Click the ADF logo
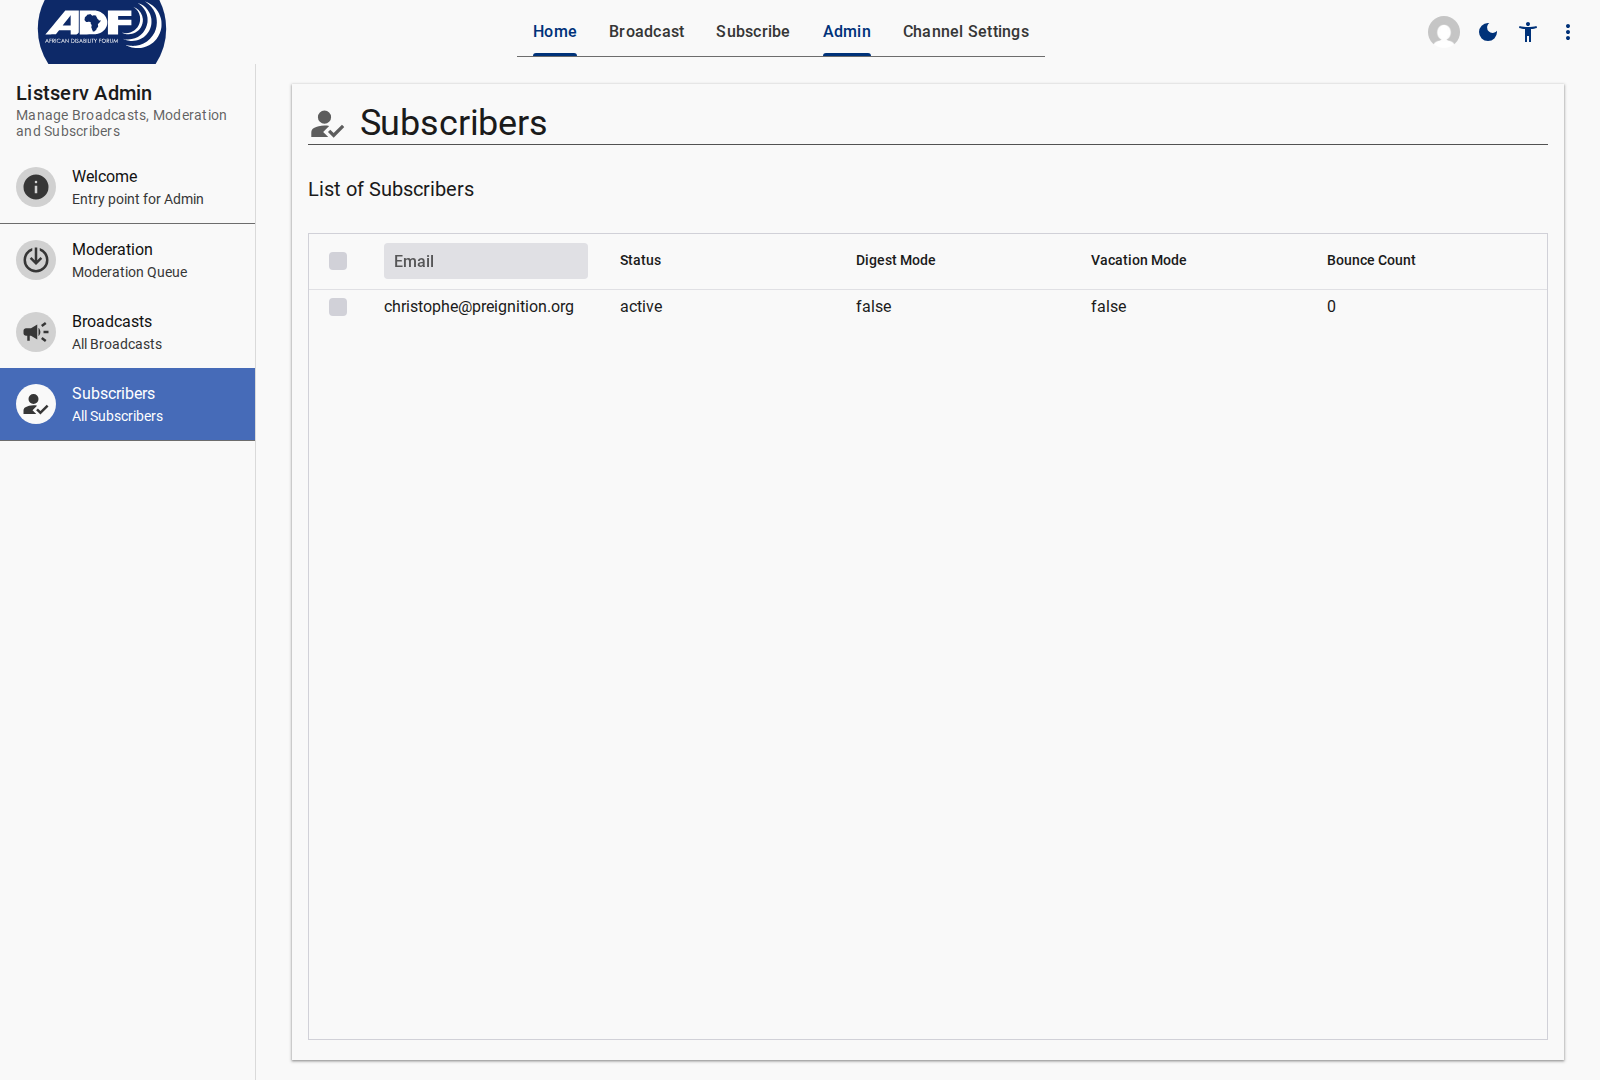Image resolution: width=1600 pixels, height=1080 pixels. tap(102, 30)
